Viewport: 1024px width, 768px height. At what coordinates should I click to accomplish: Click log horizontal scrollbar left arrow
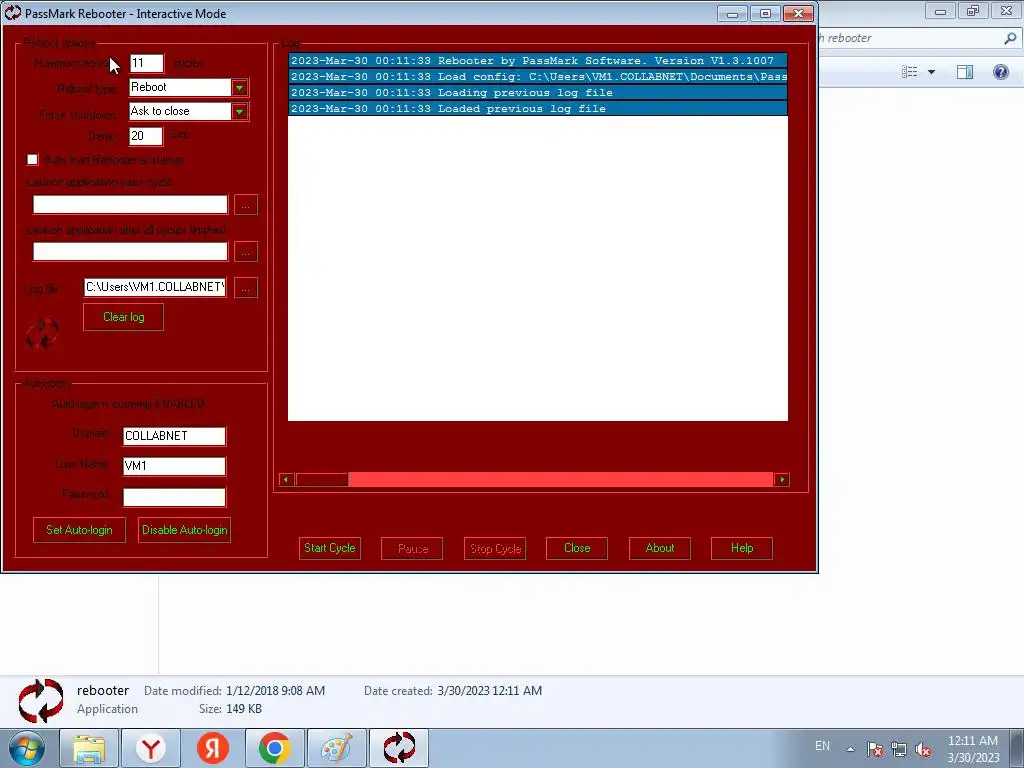click(x=286, y=480)
